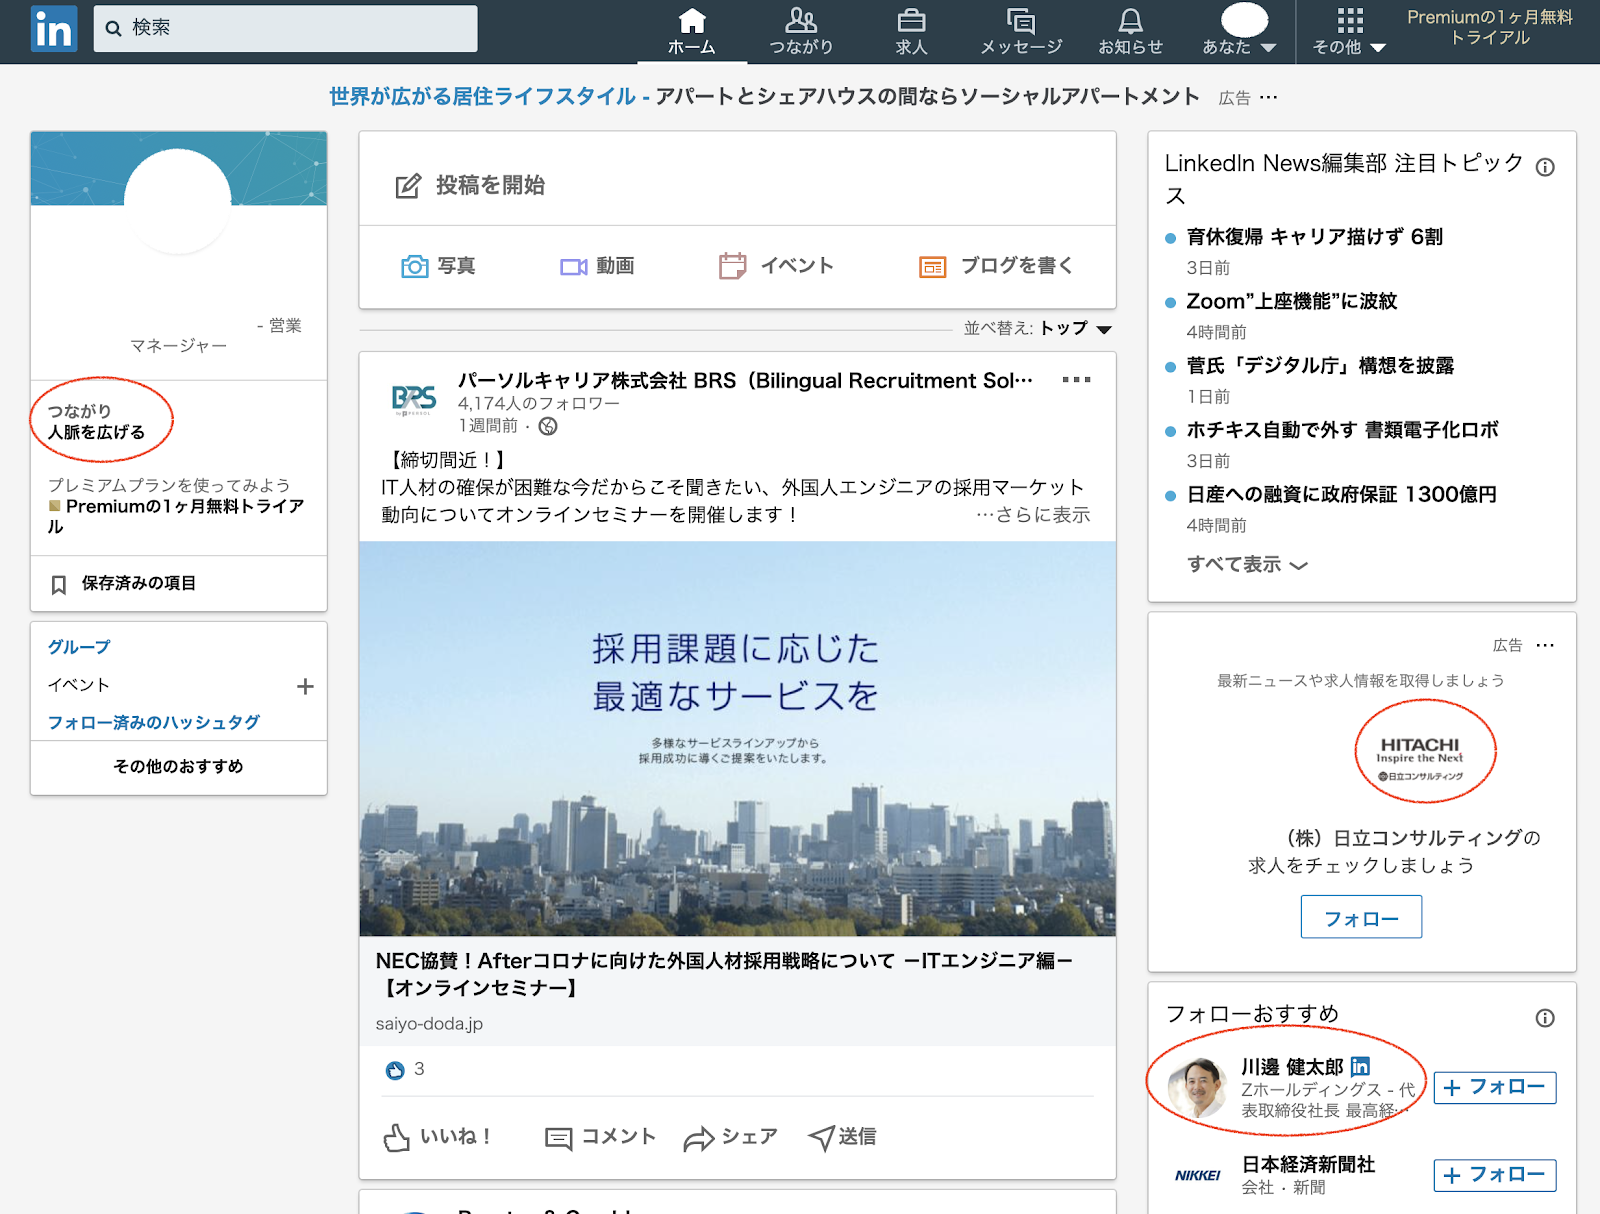Click 投稿を開始 to start a post
Image resolution: width=1600 pixels, height=1214 pixels.
[x=490, y=185]
